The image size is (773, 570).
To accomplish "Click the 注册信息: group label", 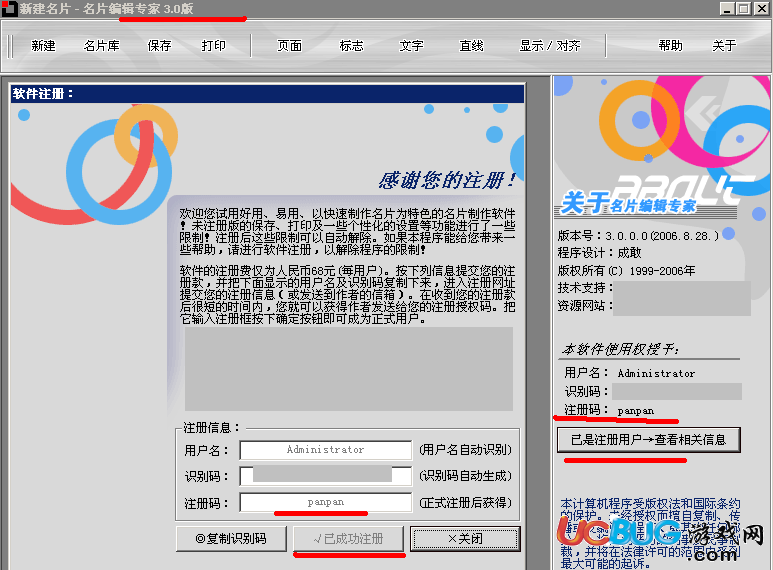I will pyautogui.click(x=211, y=428).
